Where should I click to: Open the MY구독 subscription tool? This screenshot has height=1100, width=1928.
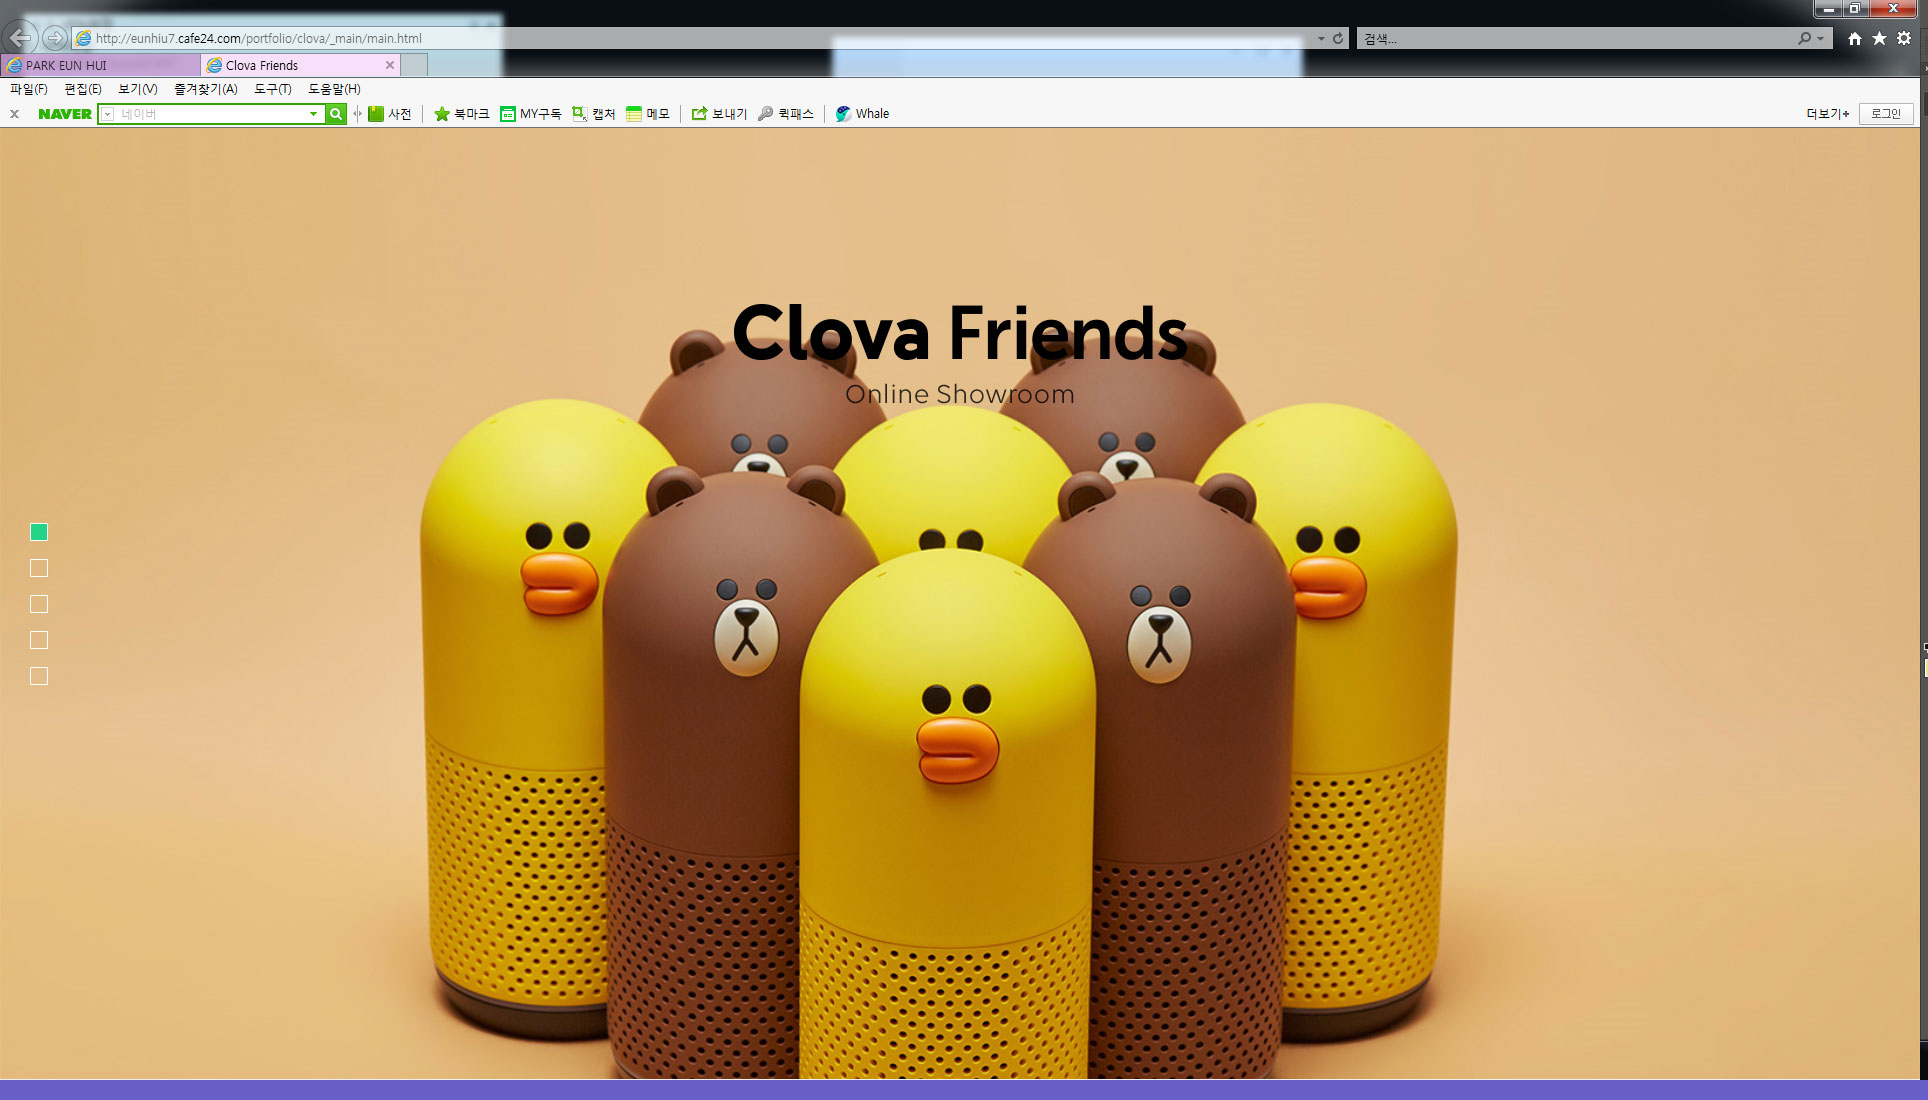(x=531, y=114)
